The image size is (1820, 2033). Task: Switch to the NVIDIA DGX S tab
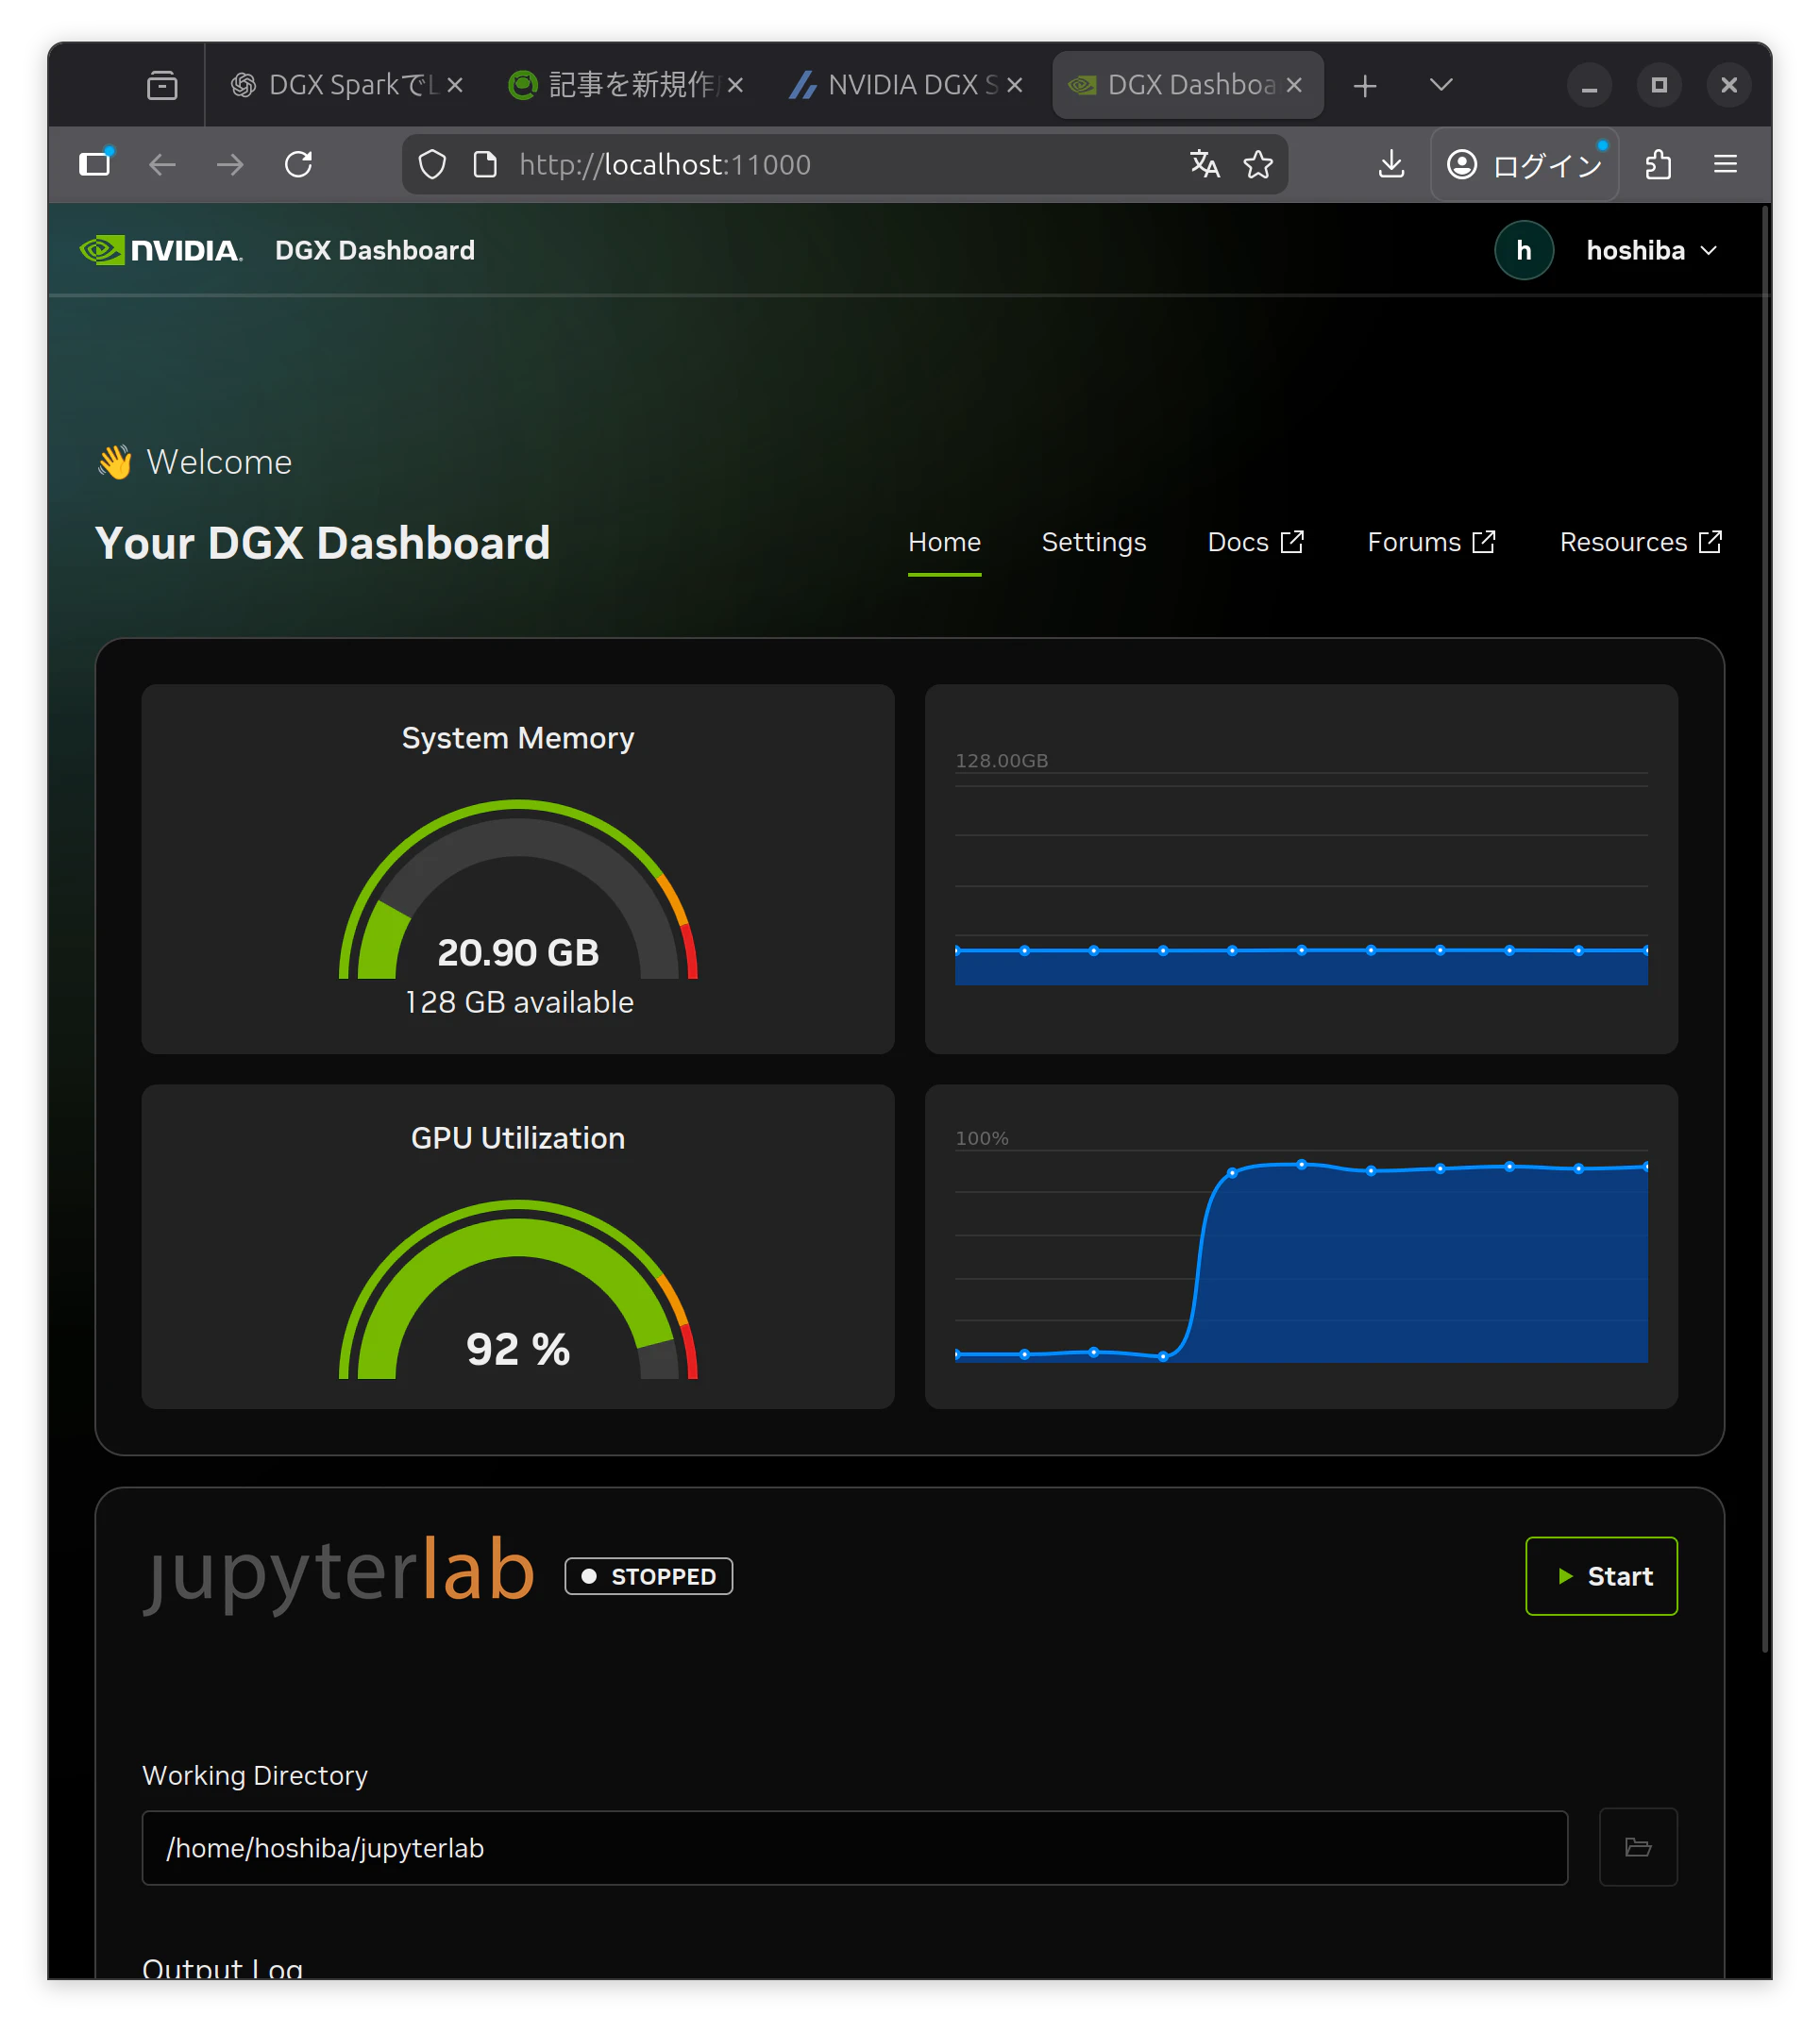coord(905,85)
